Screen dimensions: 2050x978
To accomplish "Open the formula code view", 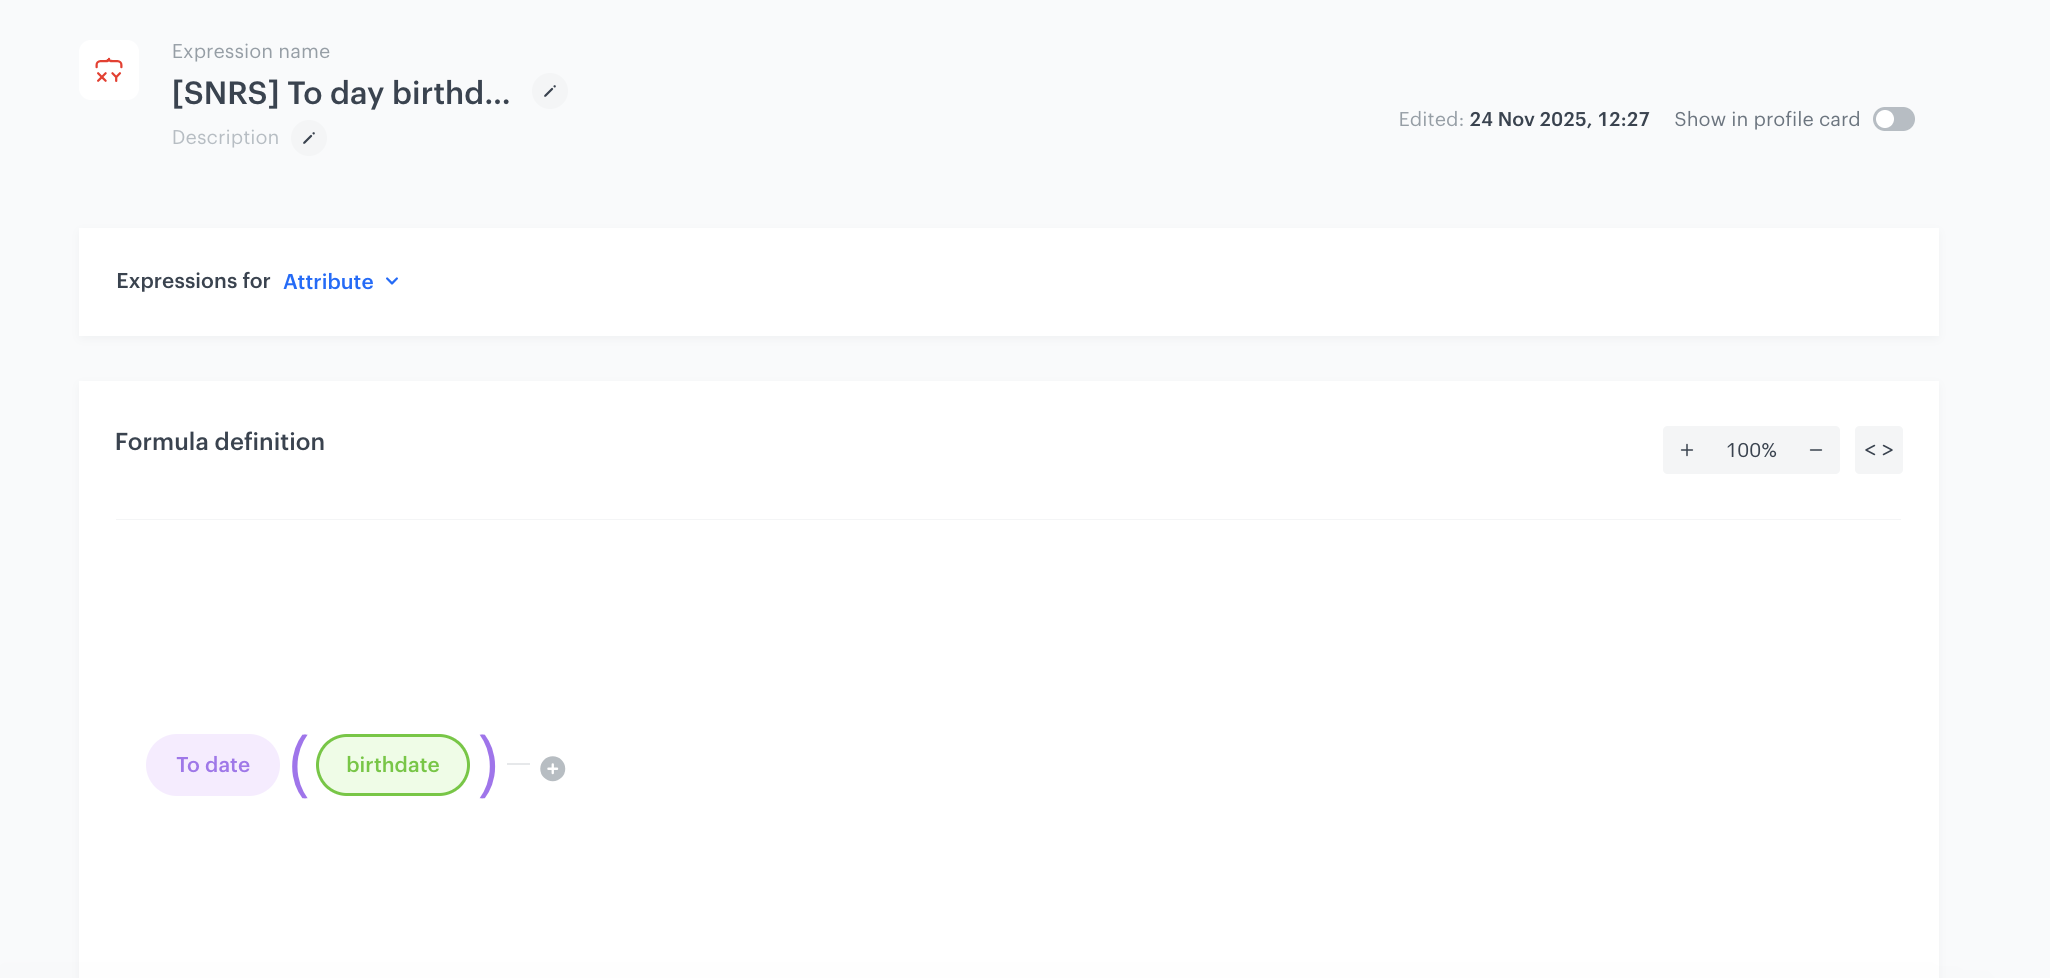I will pos(1878,450).
